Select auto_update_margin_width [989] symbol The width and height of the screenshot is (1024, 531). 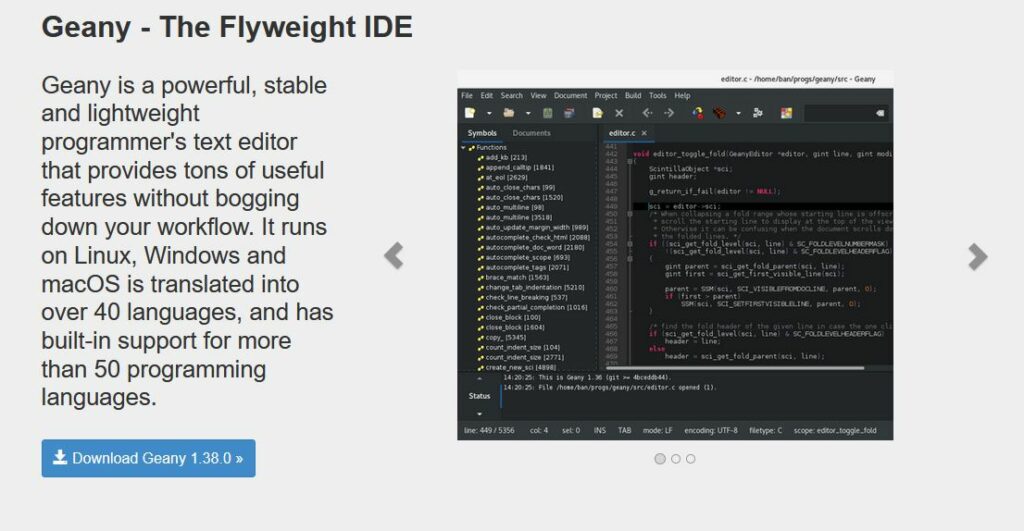tap(537, 227)
